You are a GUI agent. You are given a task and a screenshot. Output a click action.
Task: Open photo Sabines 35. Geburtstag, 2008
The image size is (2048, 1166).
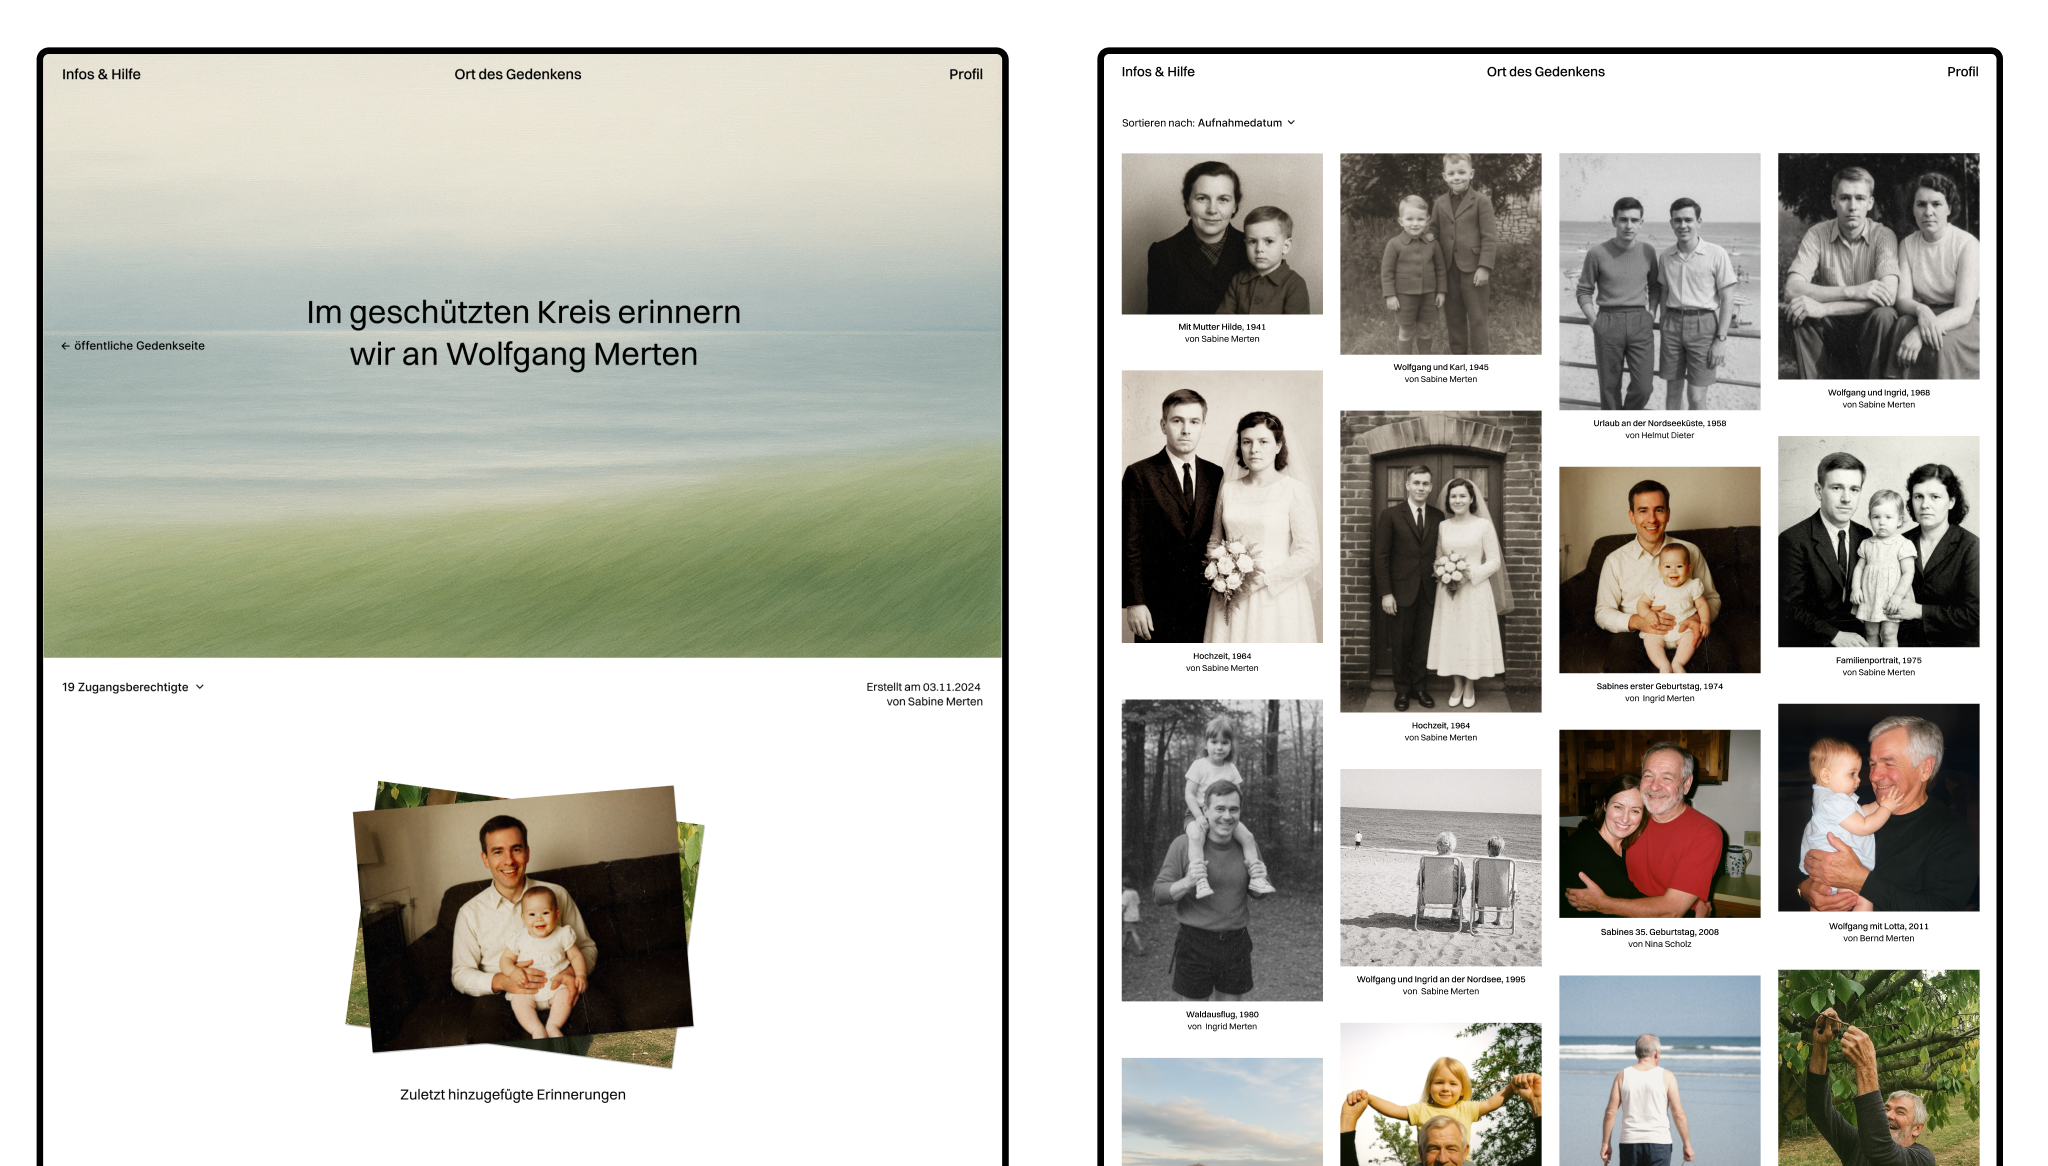(1659, 824)
